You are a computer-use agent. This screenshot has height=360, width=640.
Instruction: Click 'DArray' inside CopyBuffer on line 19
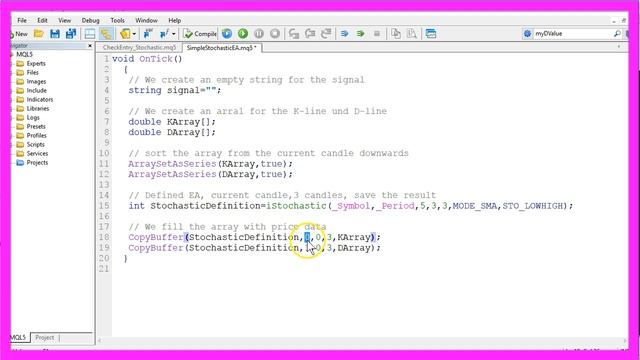pyautogui.click(x=354, y=248)
